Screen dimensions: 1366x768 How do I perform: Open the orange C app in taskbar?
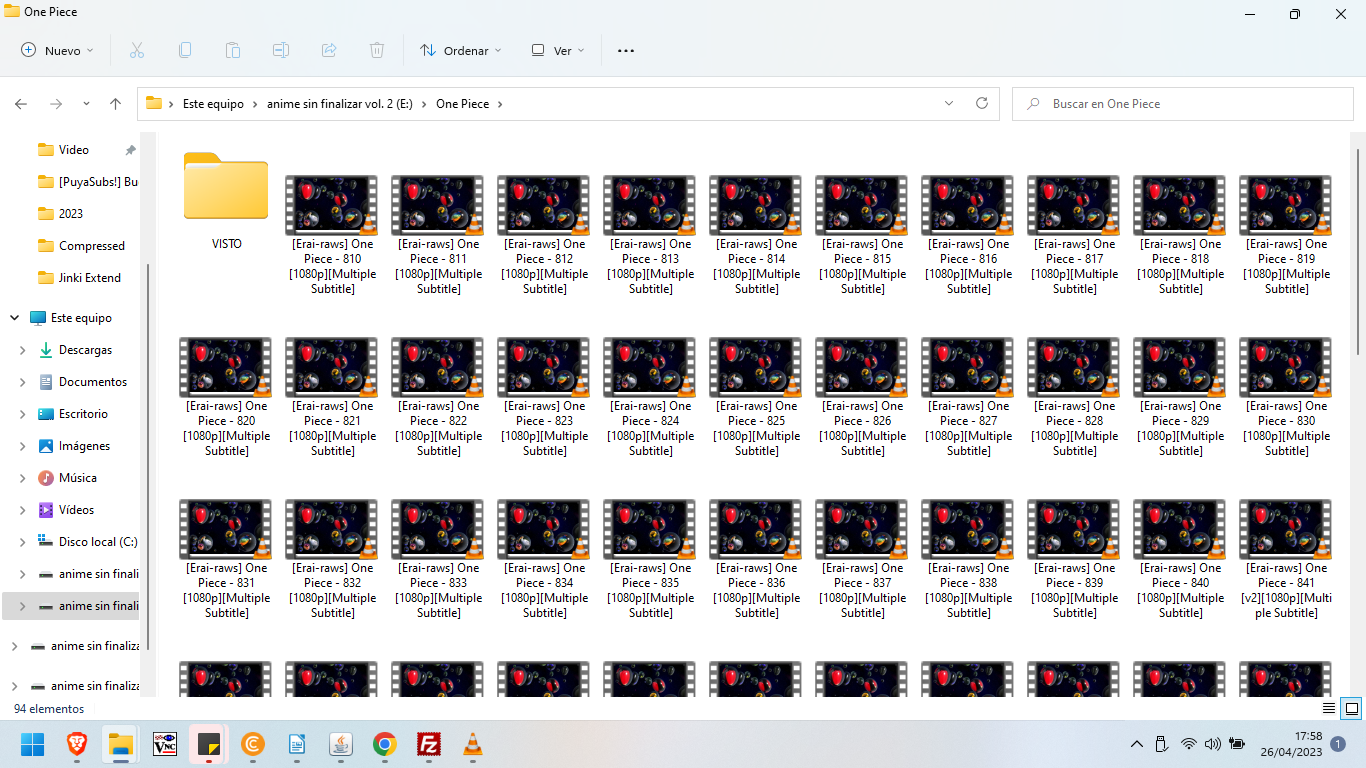pyautogui.click(x=253, y=744)
